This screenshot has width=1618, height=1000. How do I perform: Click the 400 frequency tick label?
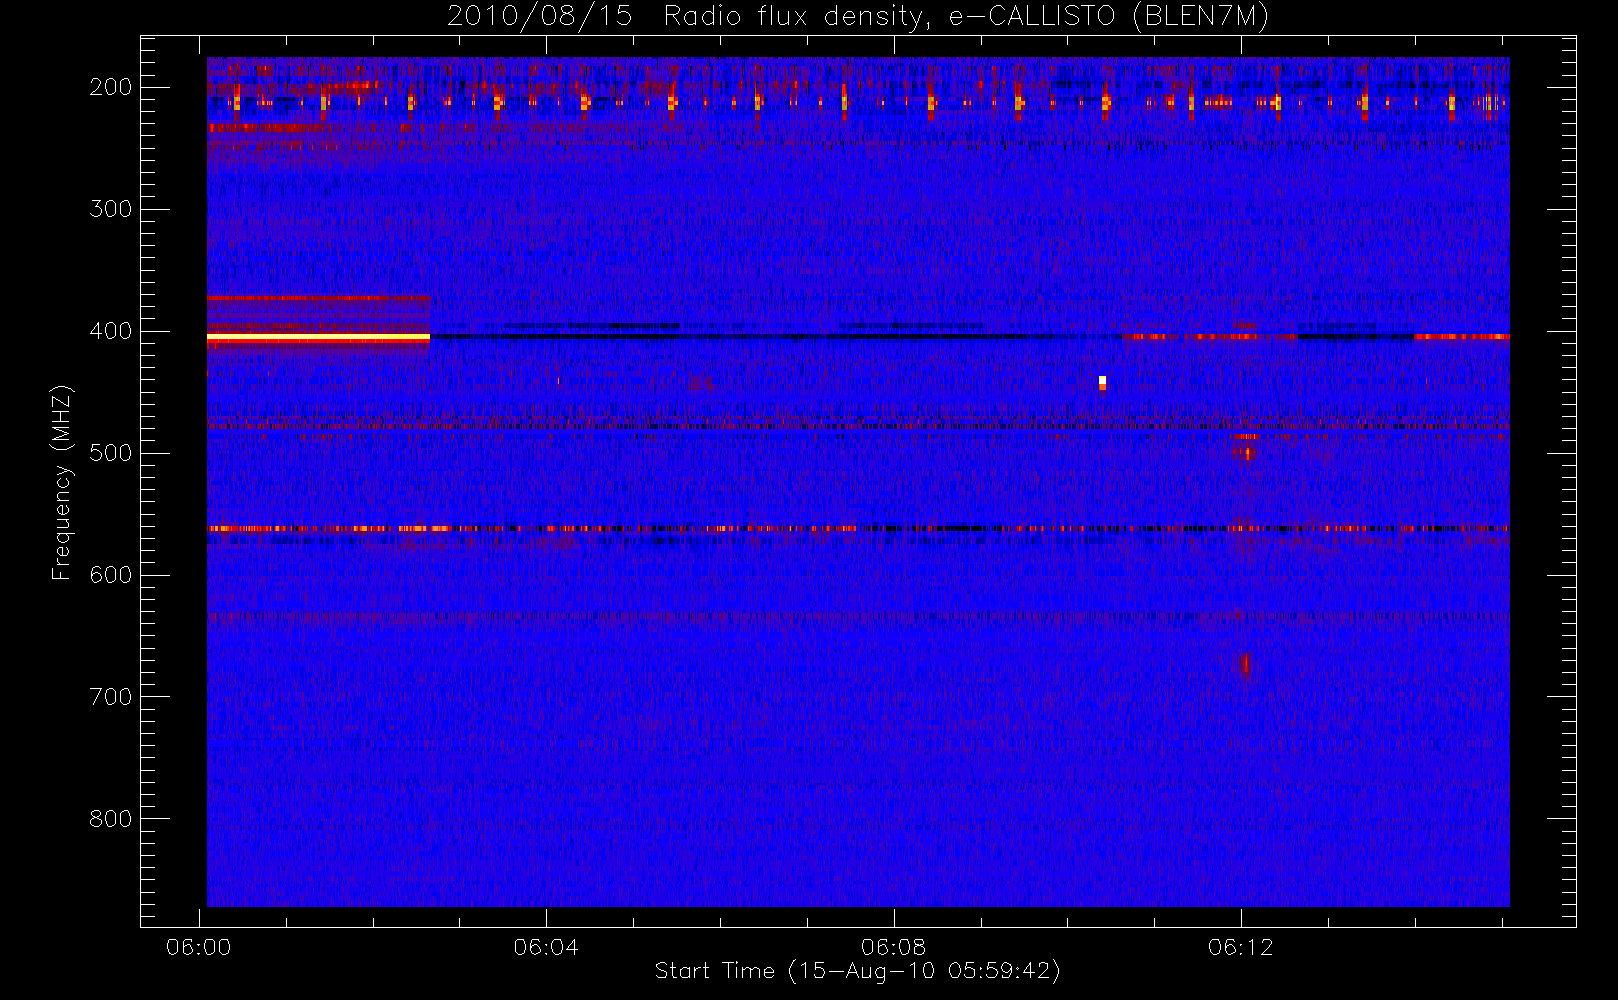pyautogui.click(x=111, y=331)
